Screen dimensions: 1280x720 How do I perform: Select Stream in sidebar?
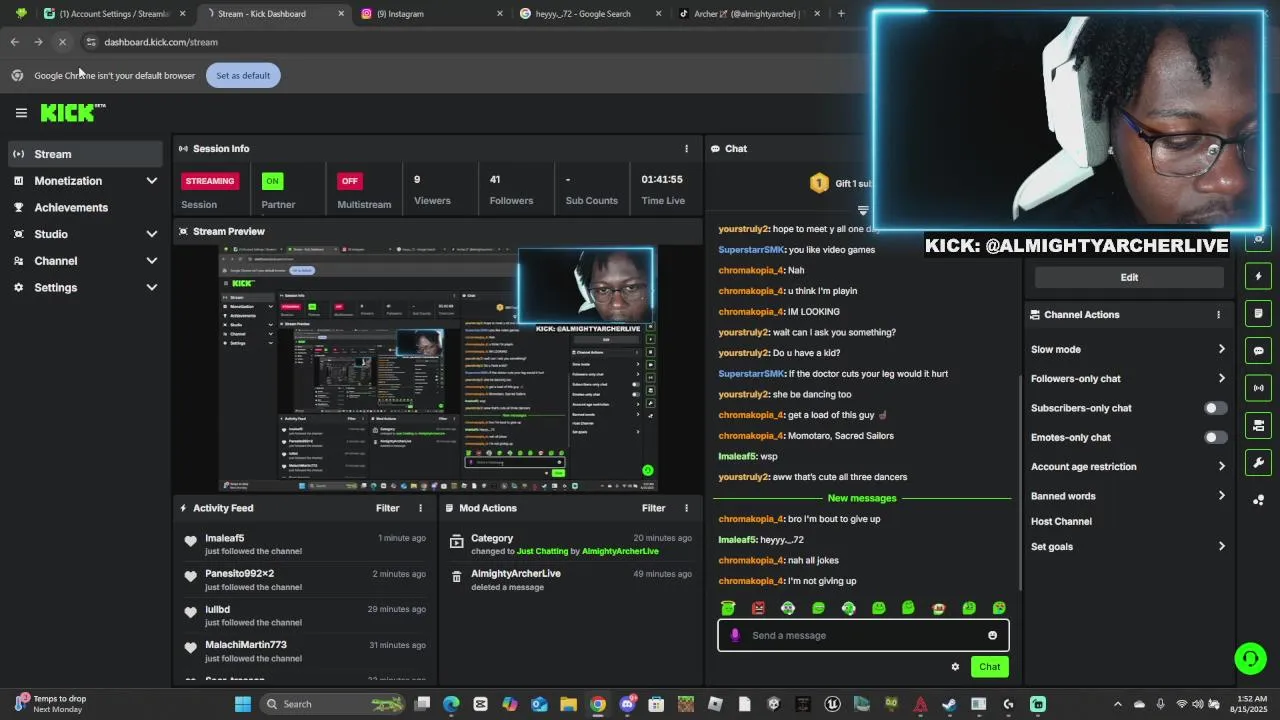pyautogui.click(x=85, y=154)
